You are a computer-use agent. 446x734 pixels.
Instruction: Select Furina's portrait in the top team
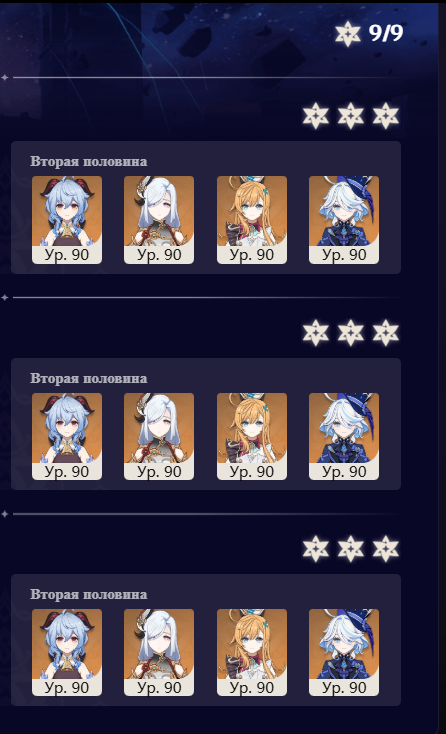(344, 220)
